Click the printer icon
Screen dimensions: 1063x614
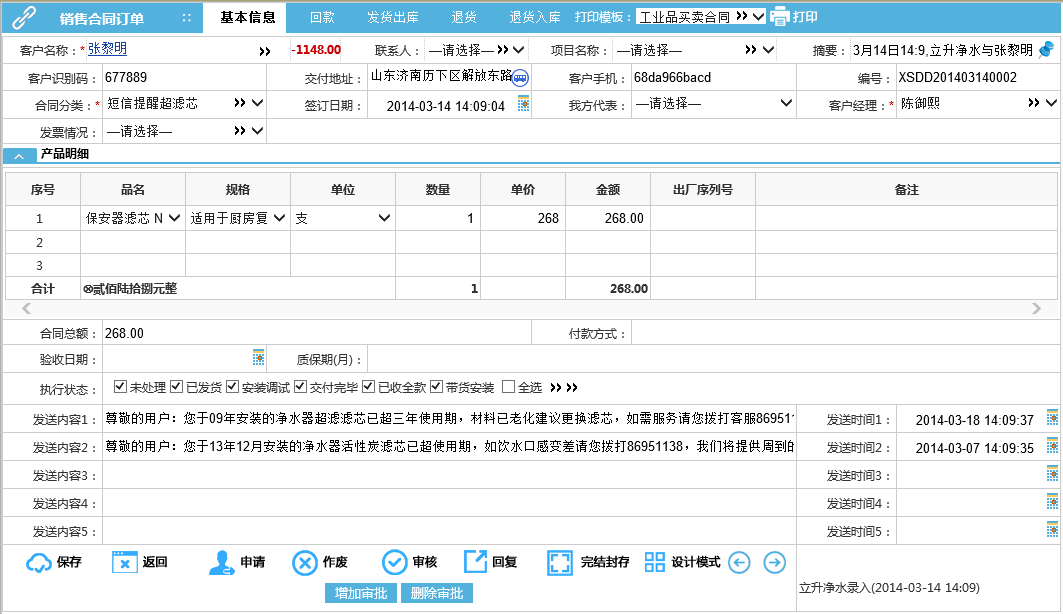(780, 16)
